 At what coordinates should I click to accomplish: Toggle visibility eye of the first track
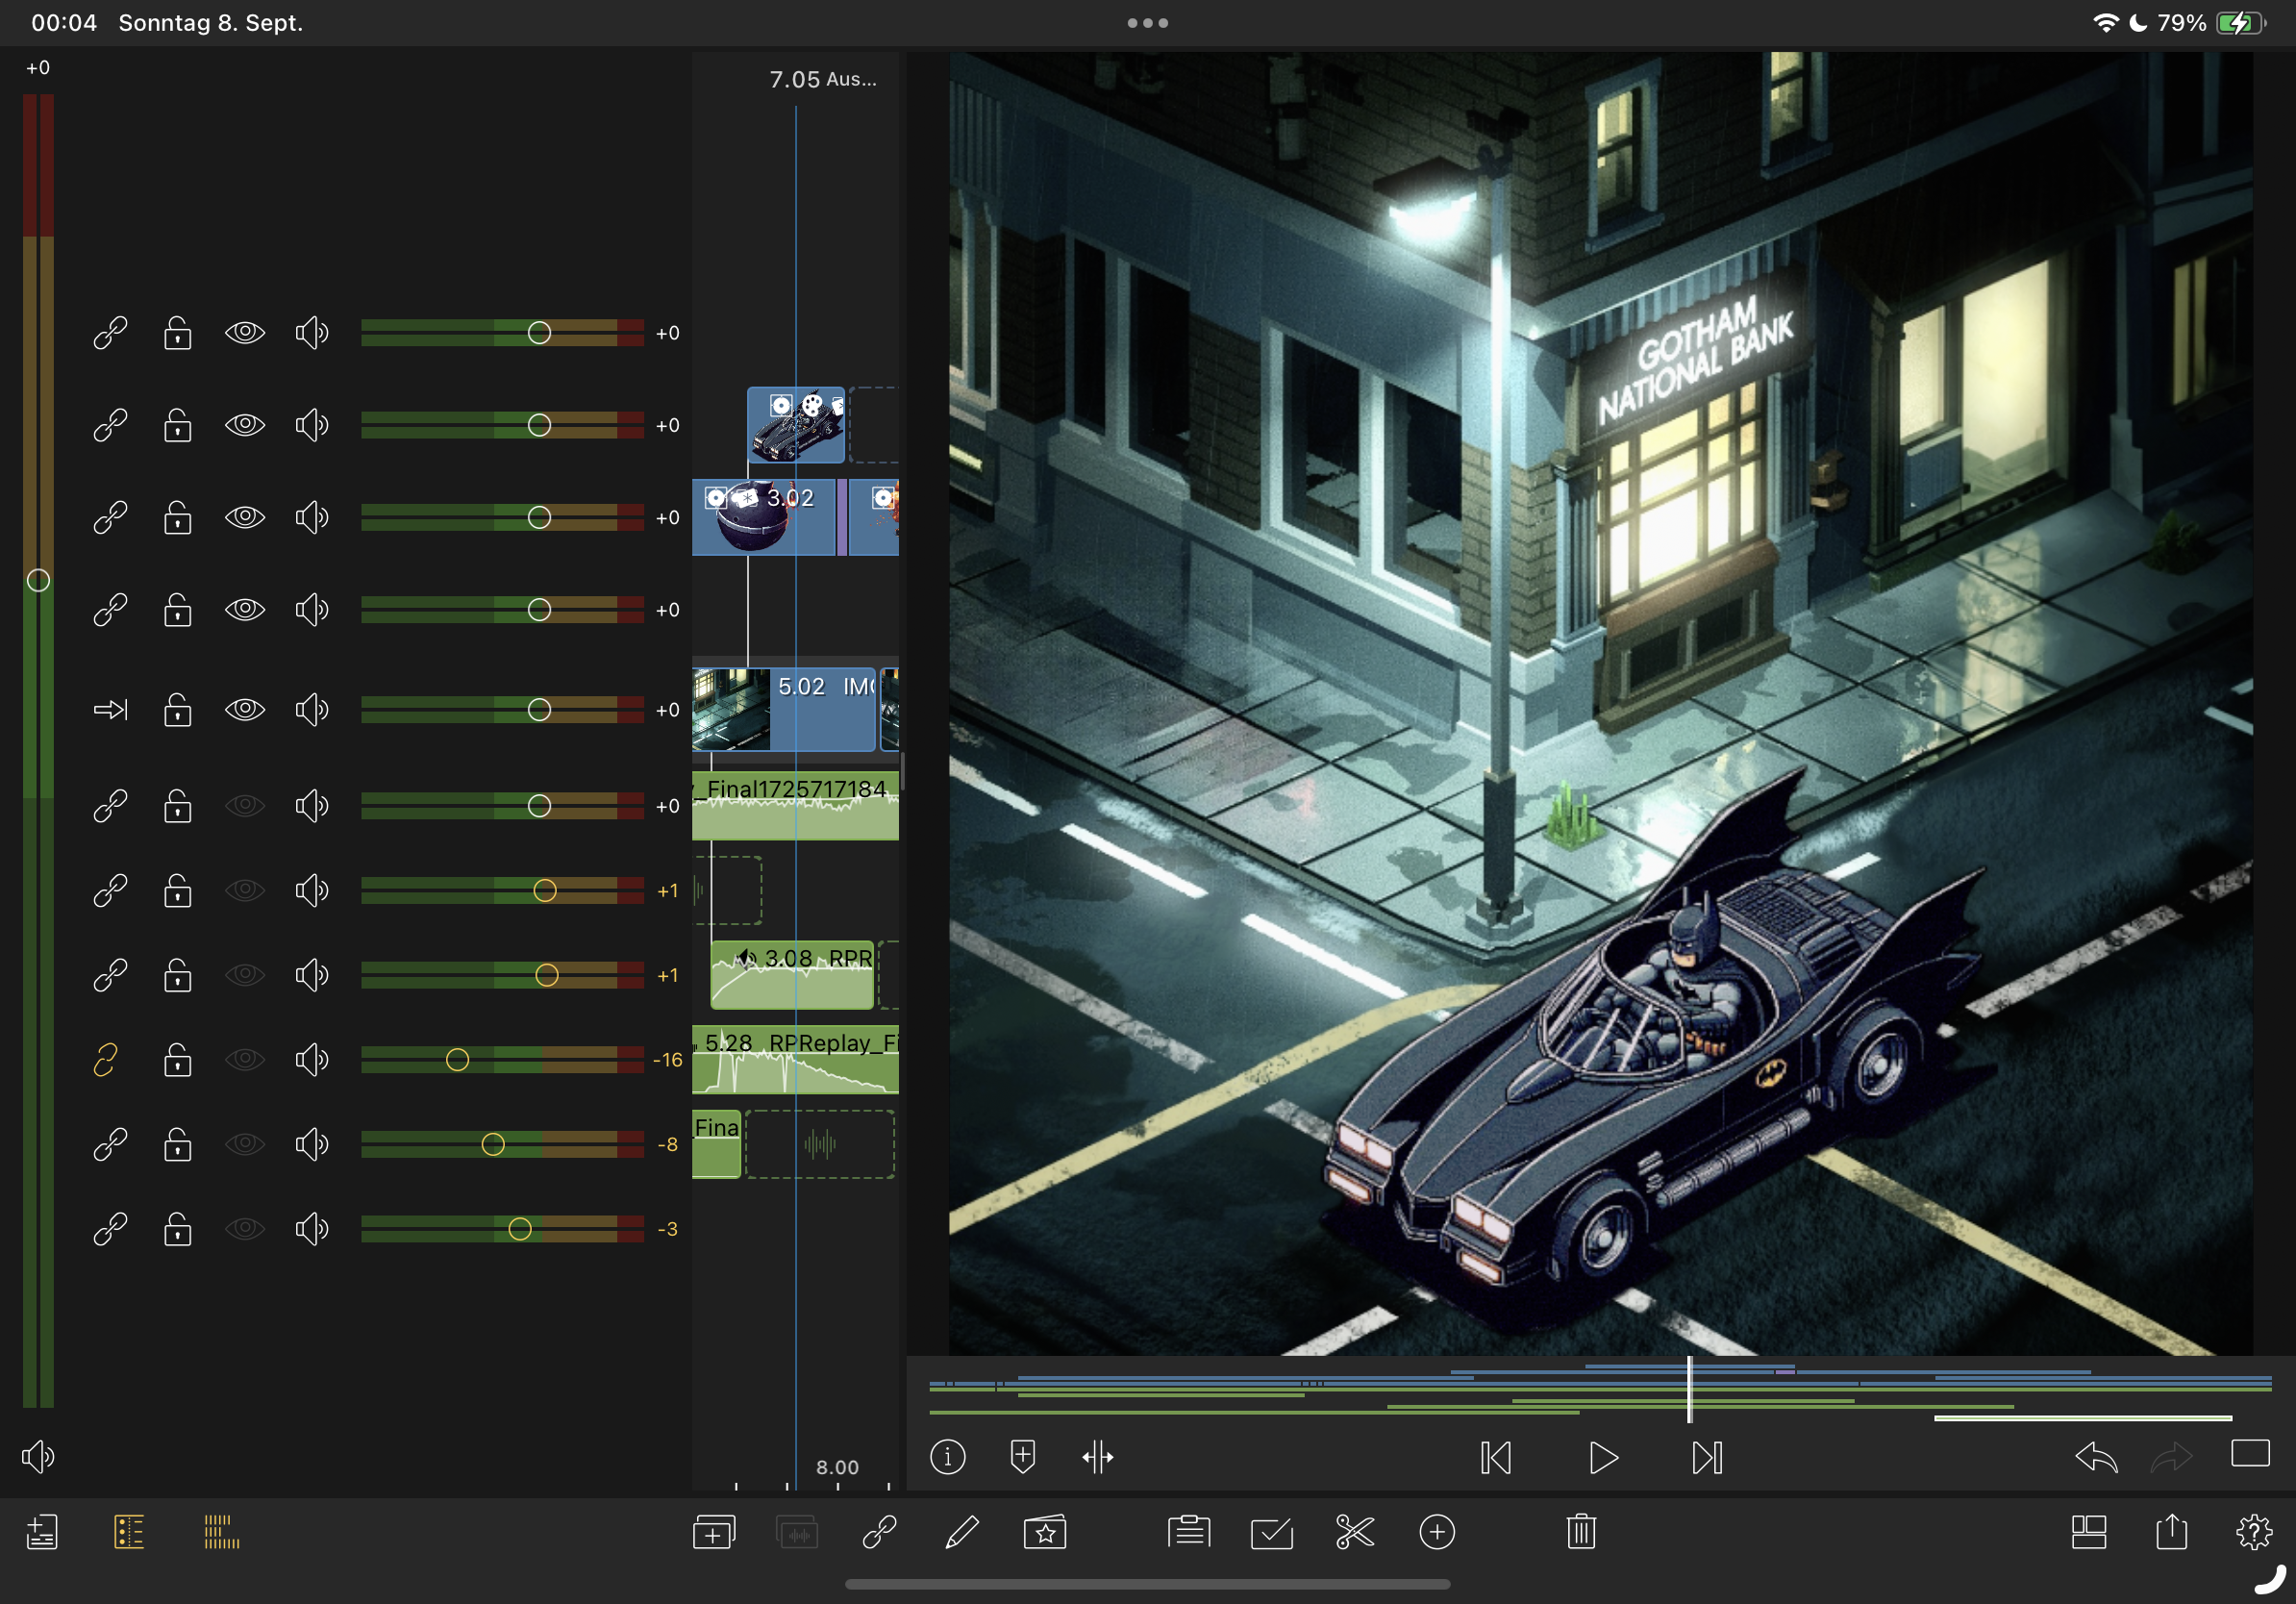[x=245, y=333]
